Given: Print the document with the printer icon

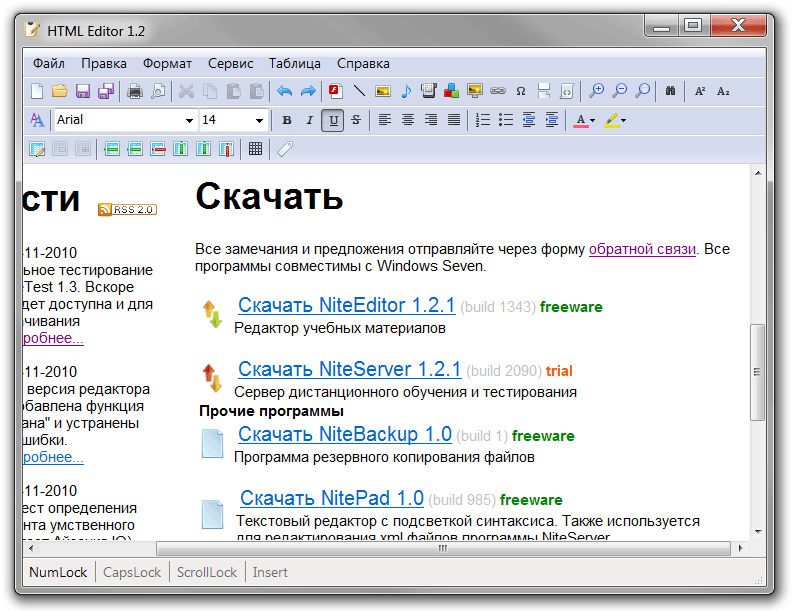Looking at the screenshot, I should click(x=135, y=91).
